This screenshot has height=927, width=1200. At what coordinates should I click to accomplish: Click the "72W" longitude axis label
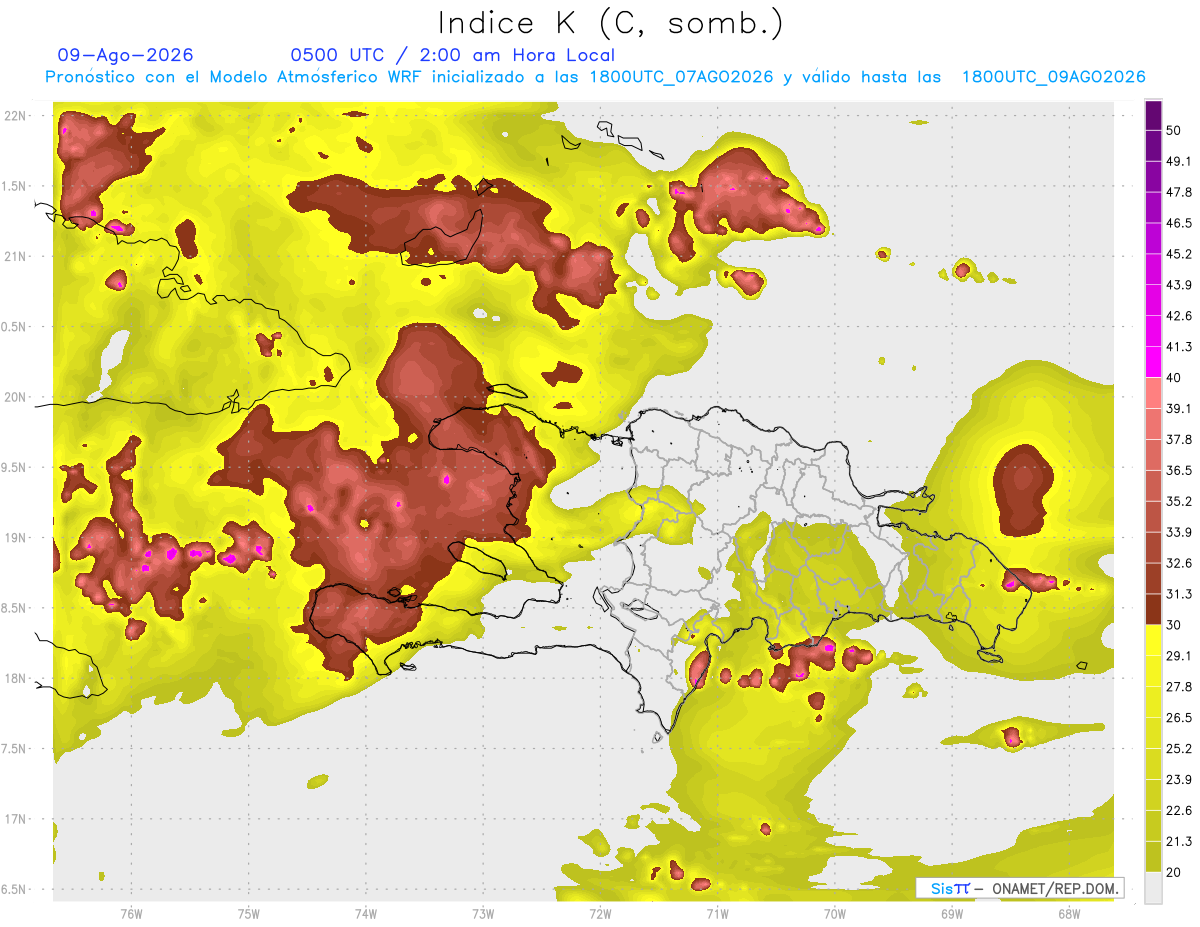(x=600, y=914)
